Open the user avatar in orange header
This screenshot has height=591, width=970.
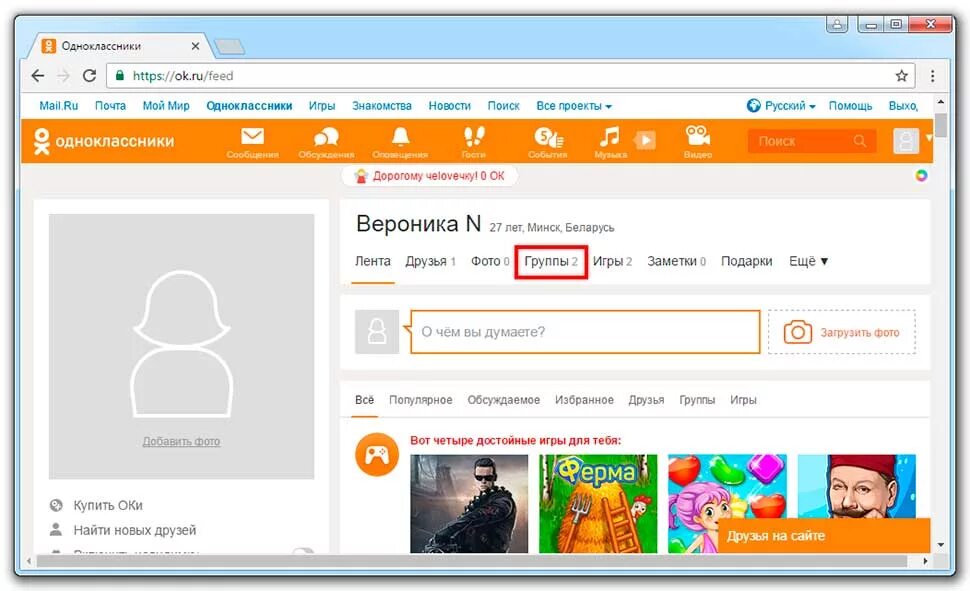[x=906, y=141]
